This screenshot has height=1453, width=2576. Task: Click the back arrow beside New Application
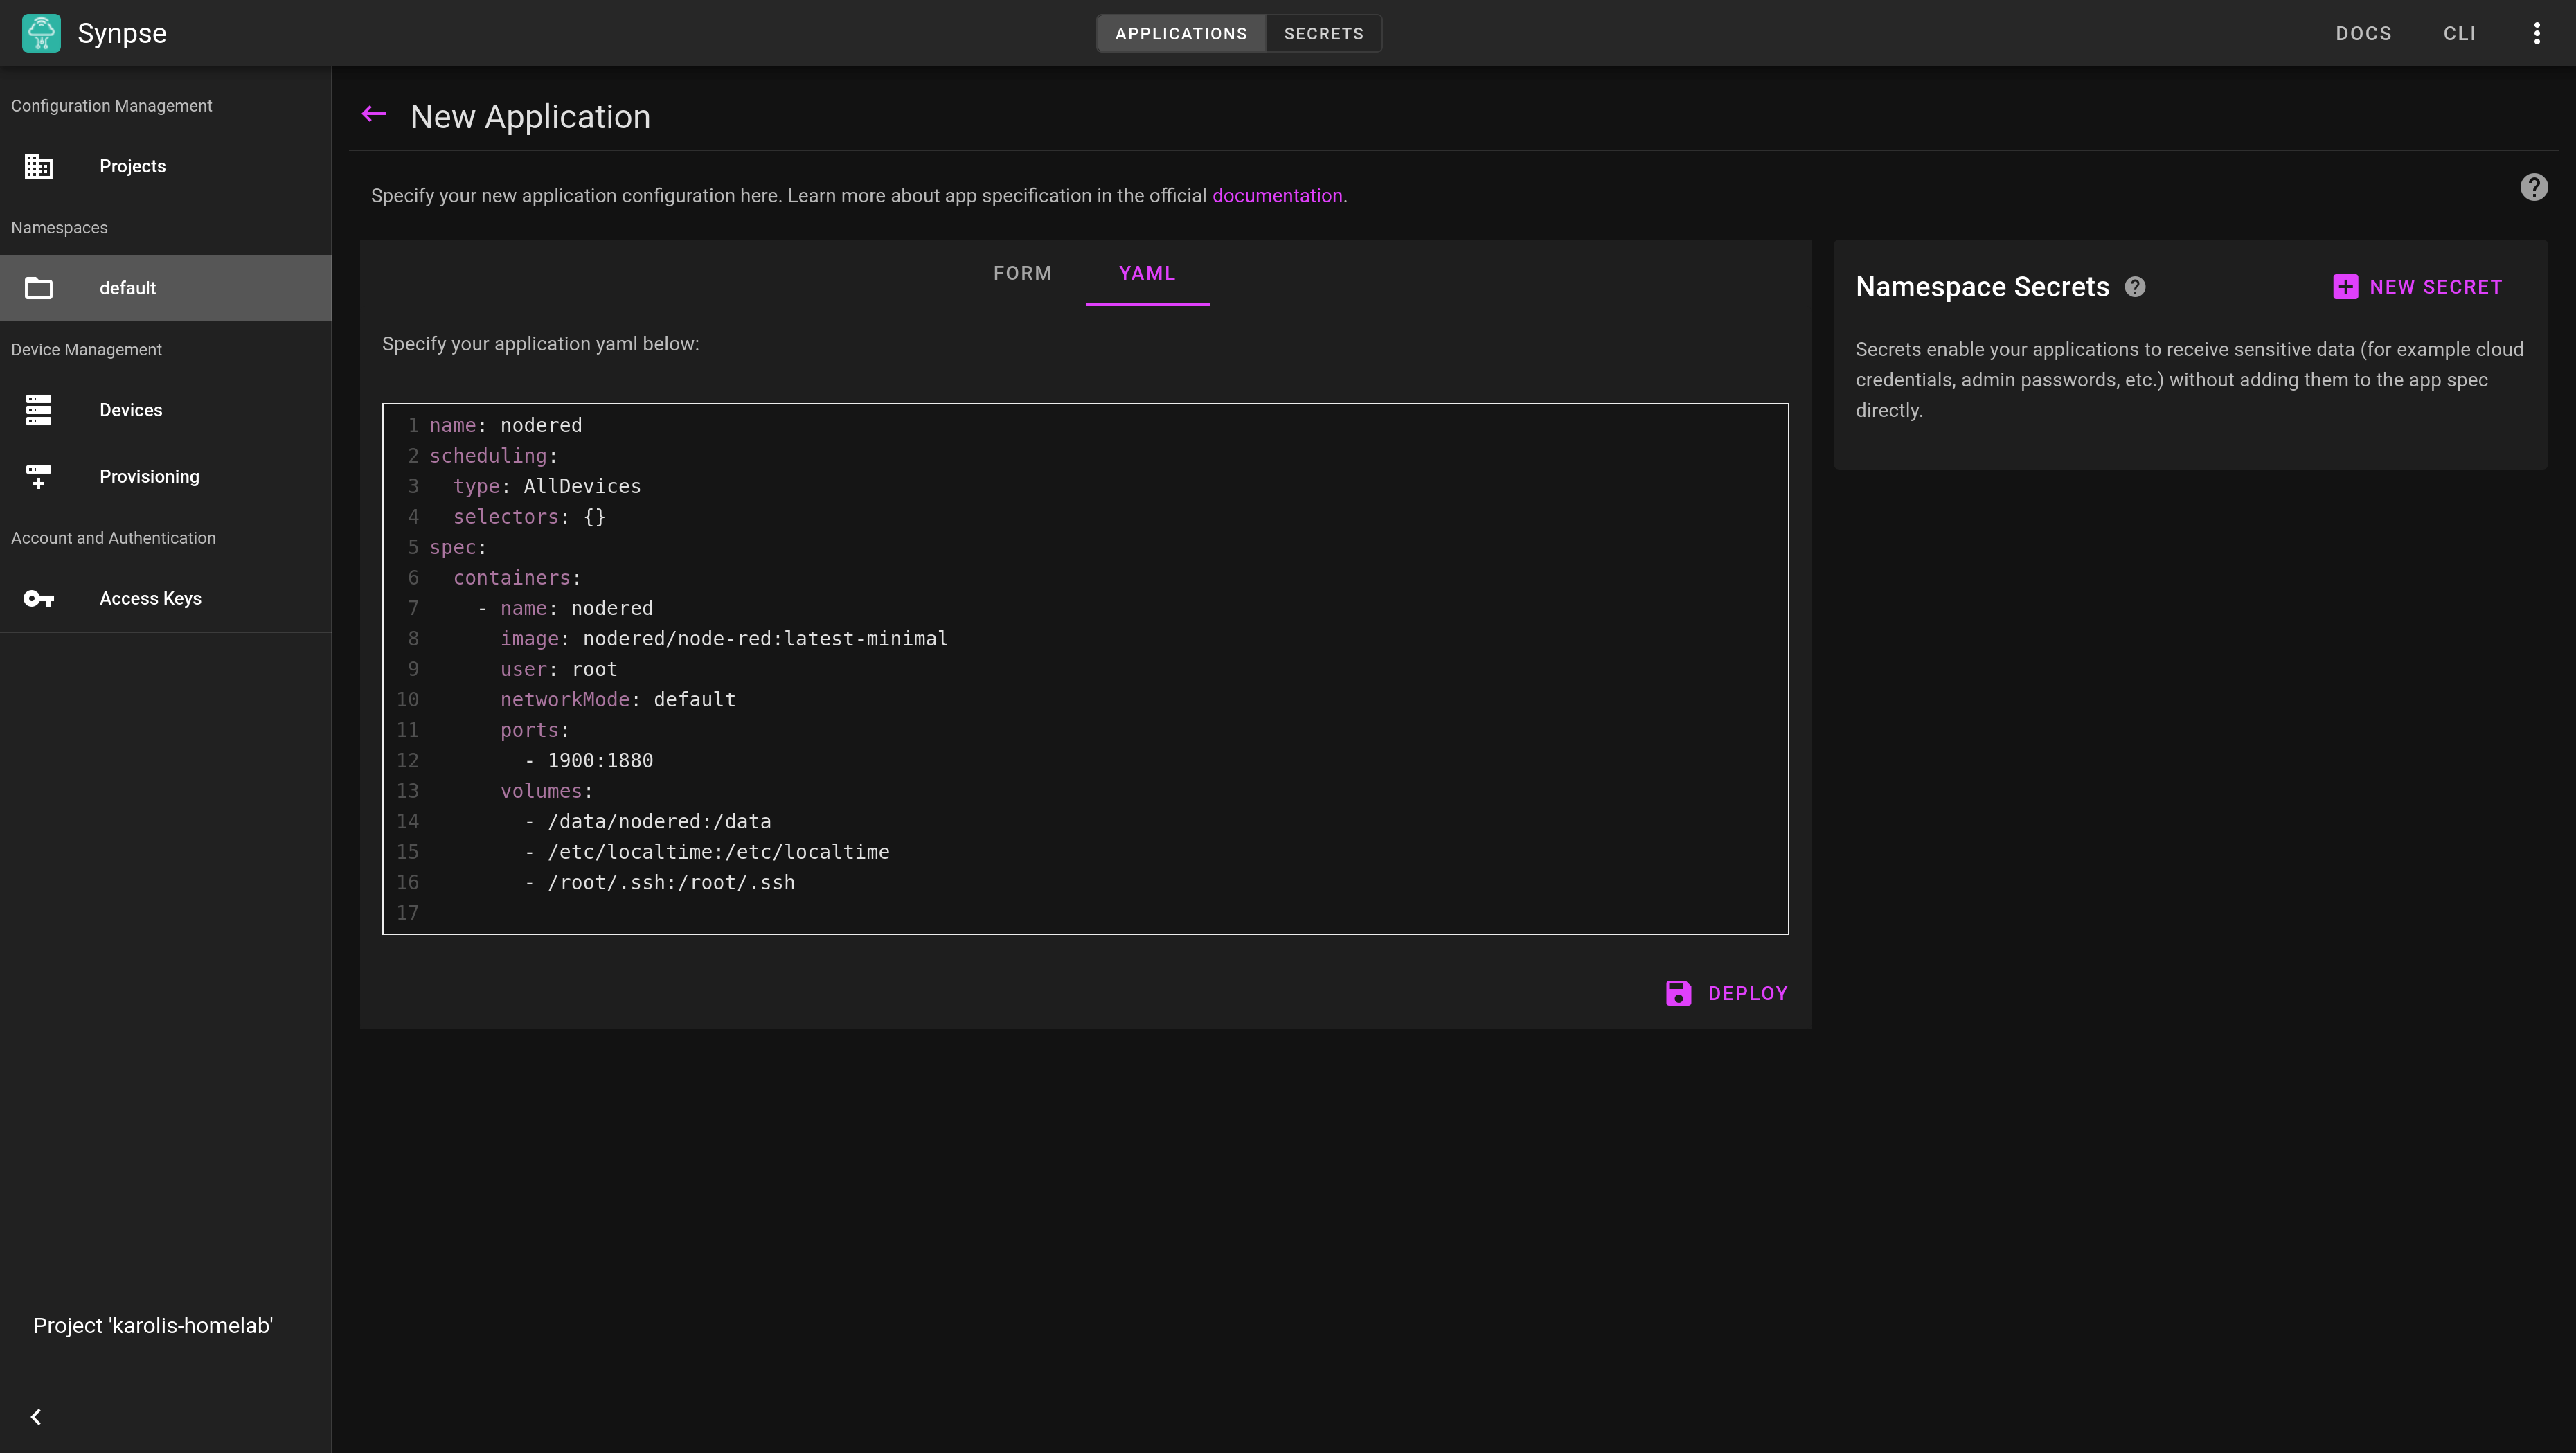(x=374, y=114)
